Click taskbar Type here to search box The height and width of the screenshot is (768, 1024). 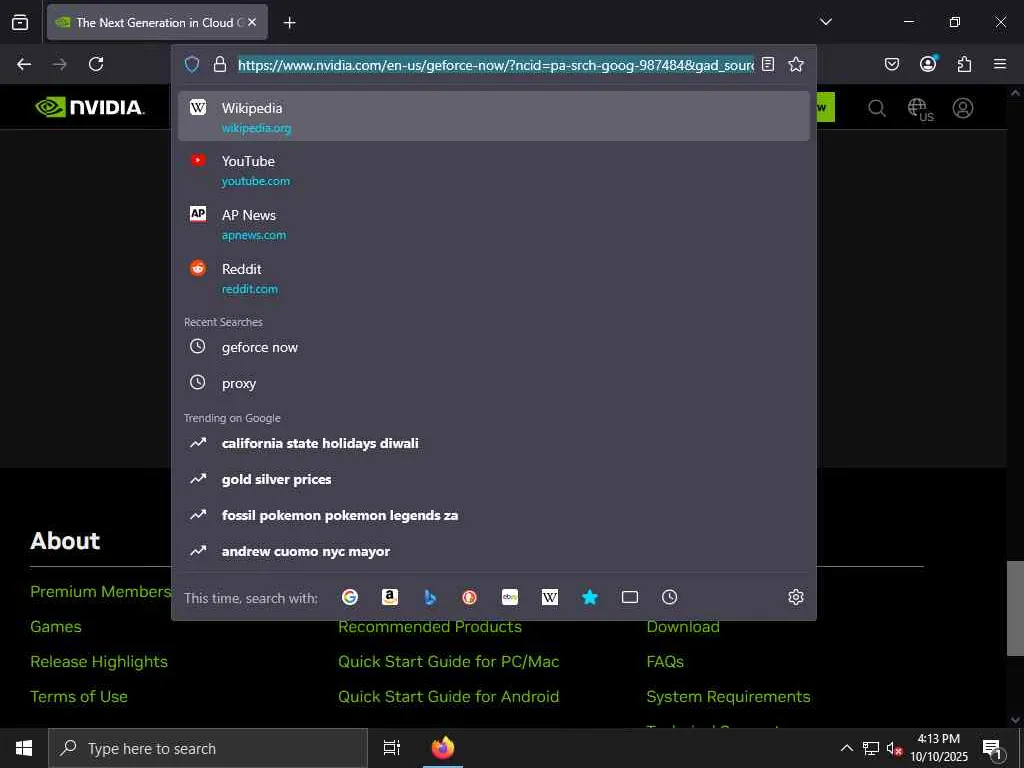click(x=208, y=748)
